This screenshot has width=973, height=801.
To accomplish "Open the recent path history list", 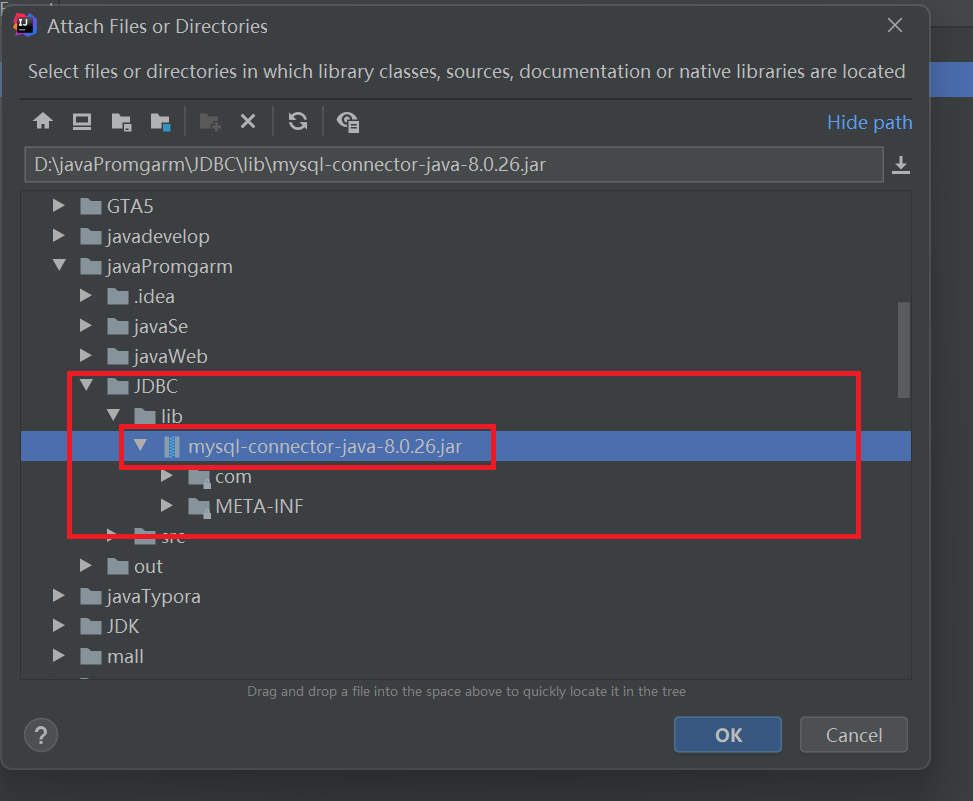I will pyautogui.click(x=900, y=165).
